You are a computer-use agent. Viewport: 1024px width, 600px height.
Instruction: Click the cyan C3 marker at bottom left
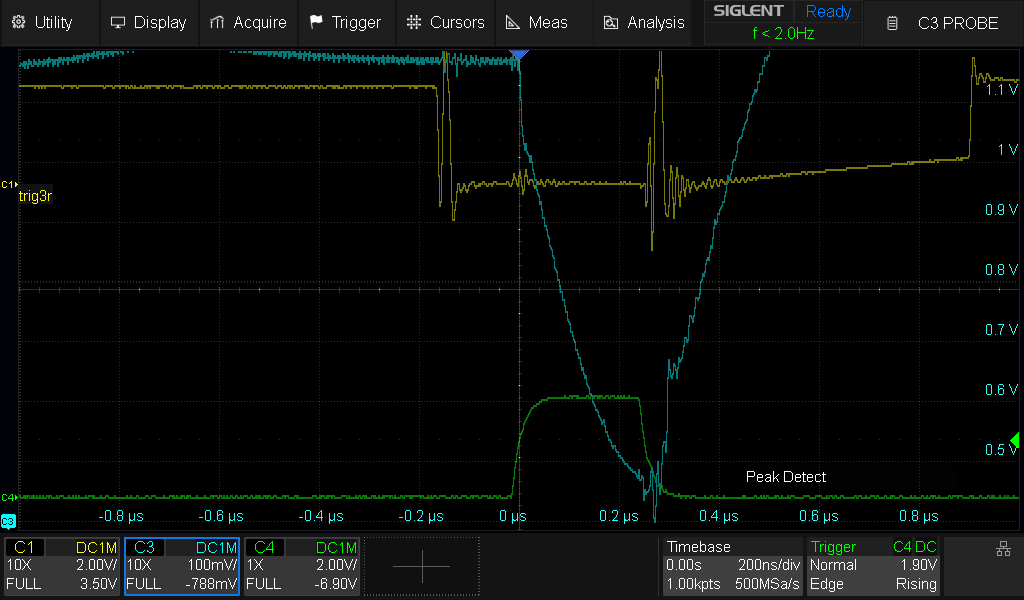tap(9, 521)
